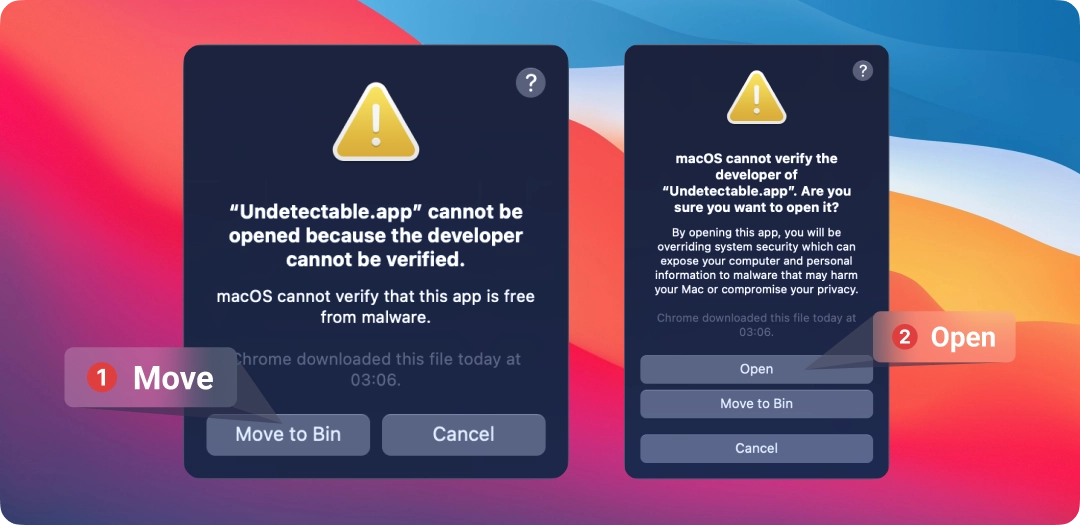Choose Move to Bin in the left dialog
Image resolution: width=1080 pixels, height=525 pixels.
pyautogui.click(x=288, y=434)
